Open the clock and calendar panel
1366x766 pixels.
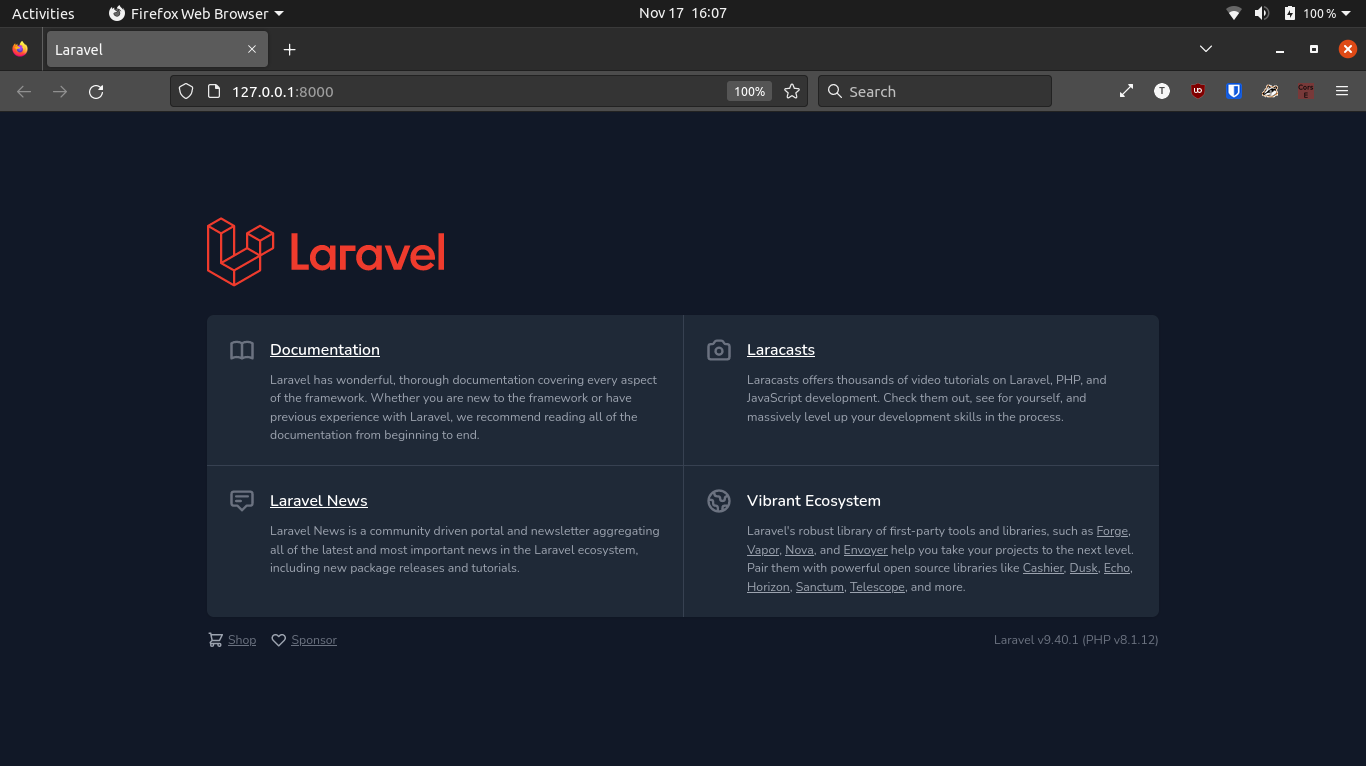(x=683, y=13)
